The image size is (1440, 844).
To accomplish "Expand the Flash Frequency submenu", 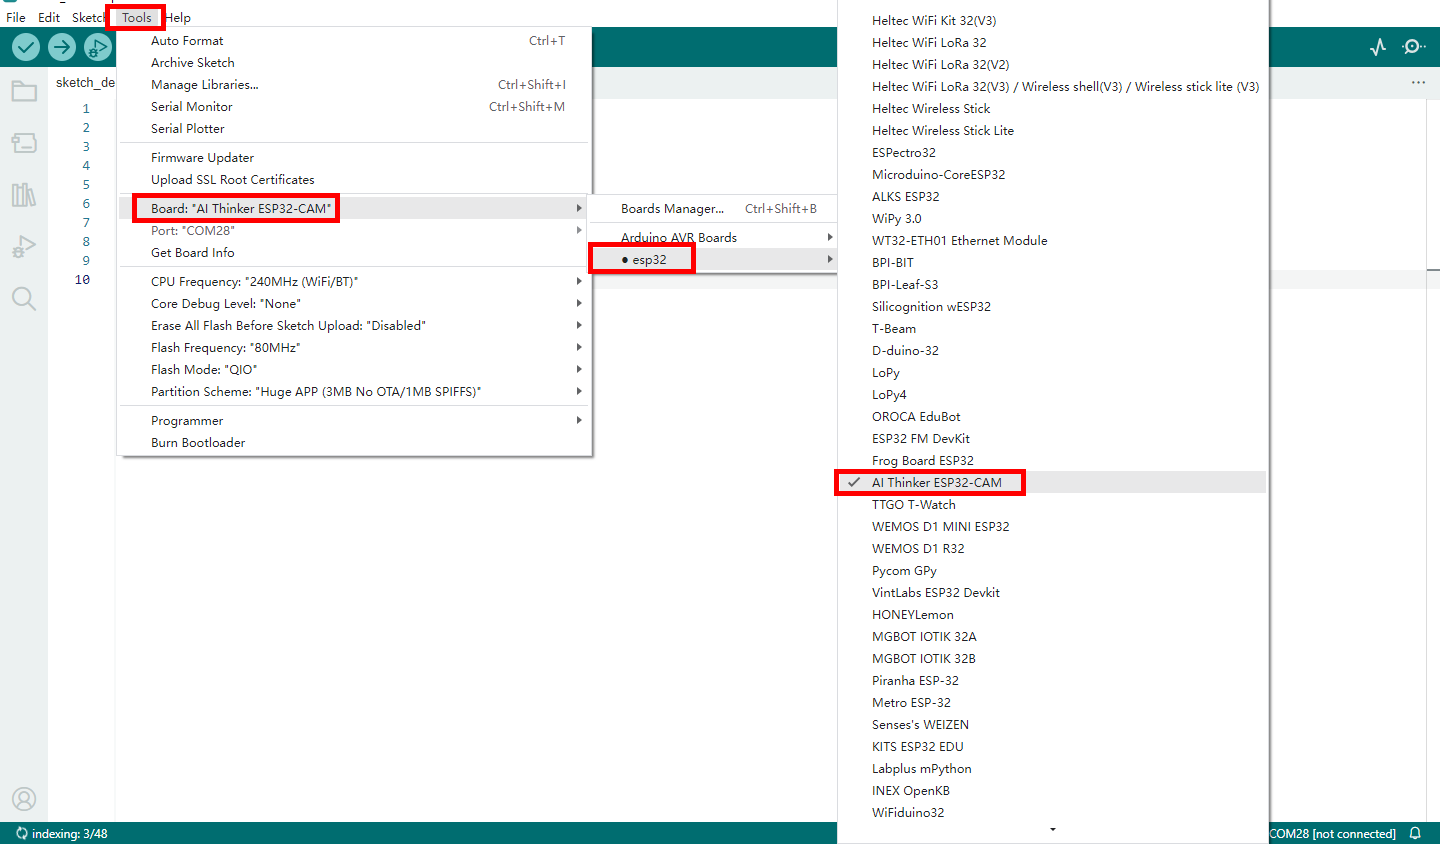I will click(x=355, y=348).
